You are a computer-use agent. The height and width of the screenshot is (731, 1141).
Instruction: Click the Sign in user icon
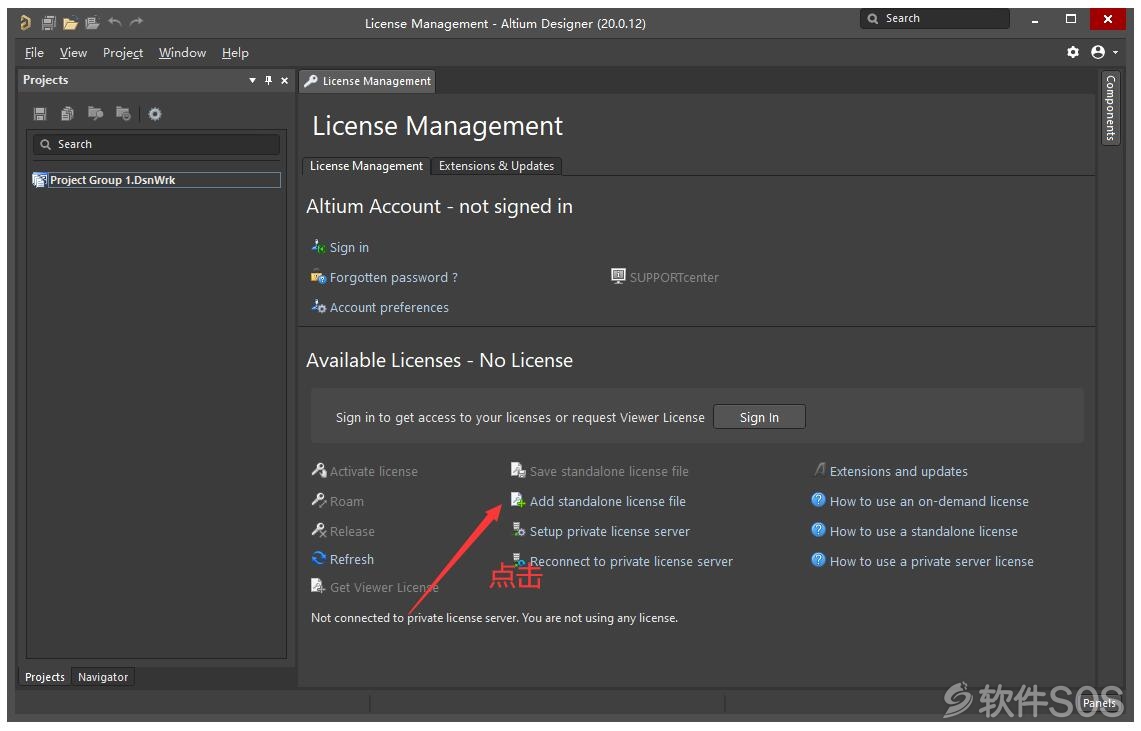[x=318, y=246]
